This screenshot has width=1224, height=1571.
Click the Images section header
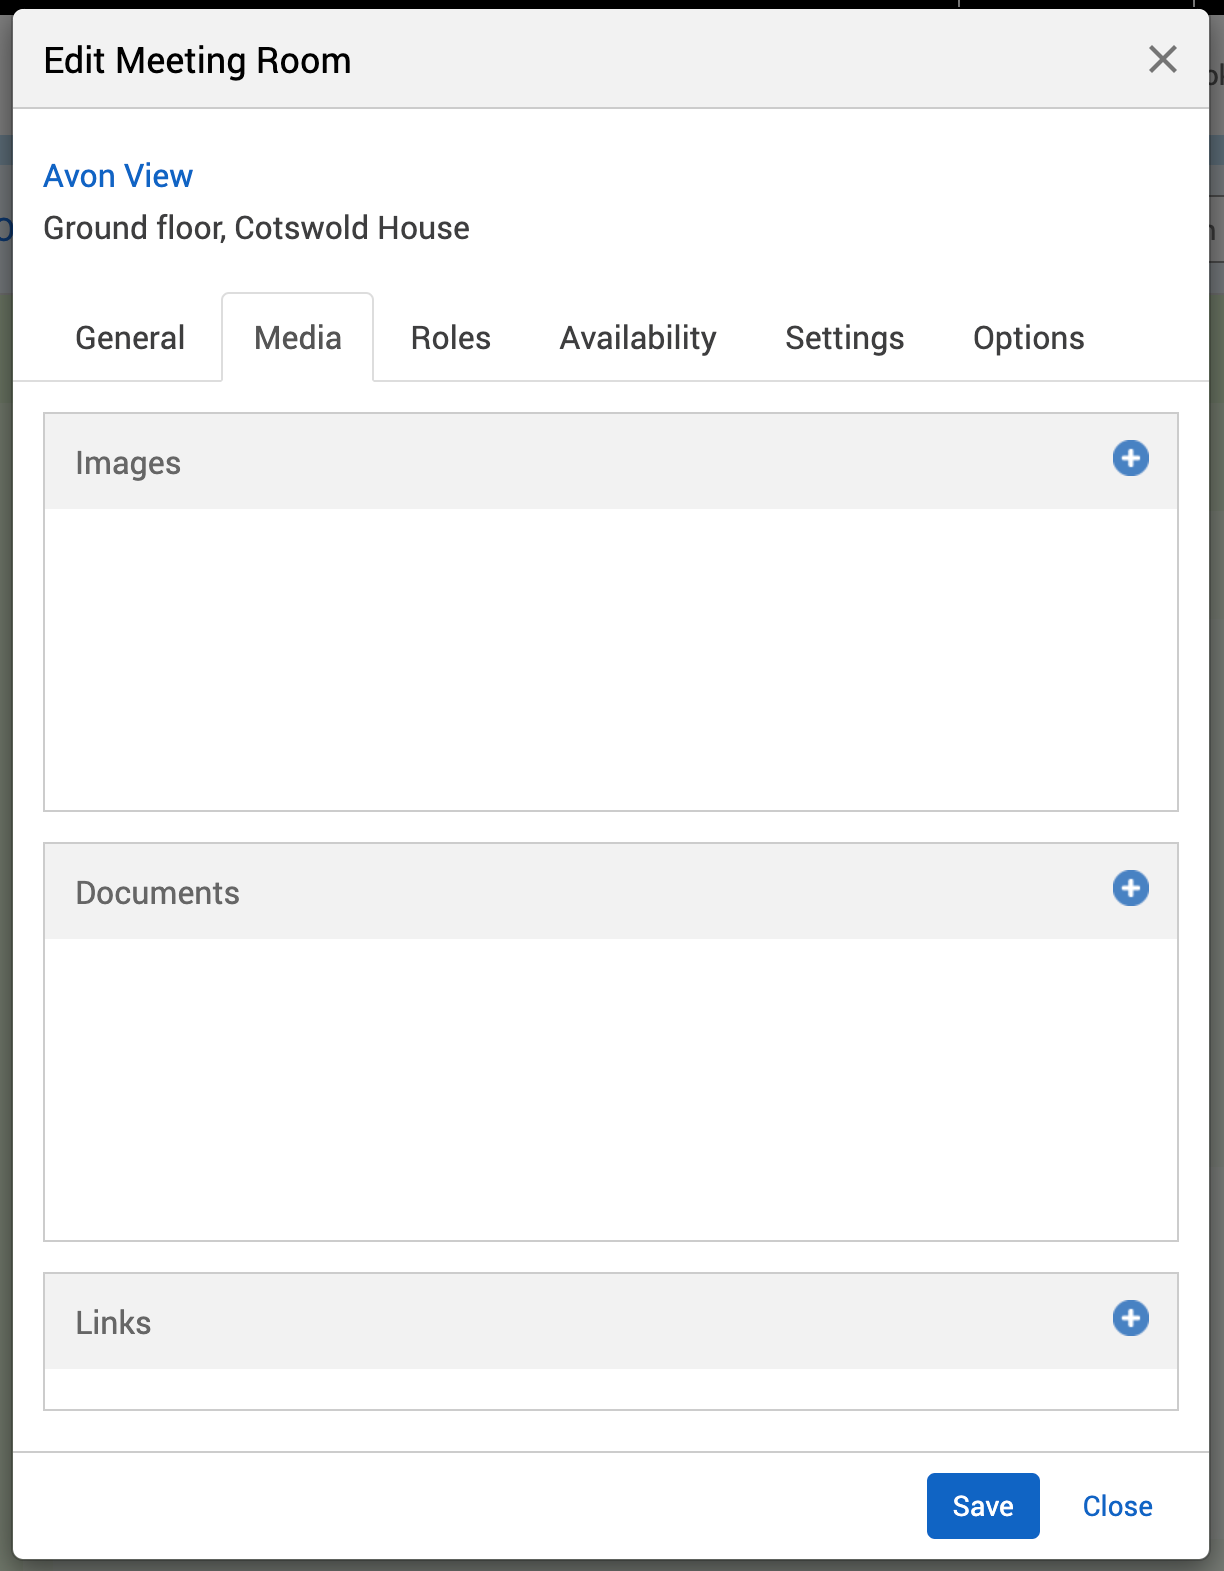(x=128, y=463)
